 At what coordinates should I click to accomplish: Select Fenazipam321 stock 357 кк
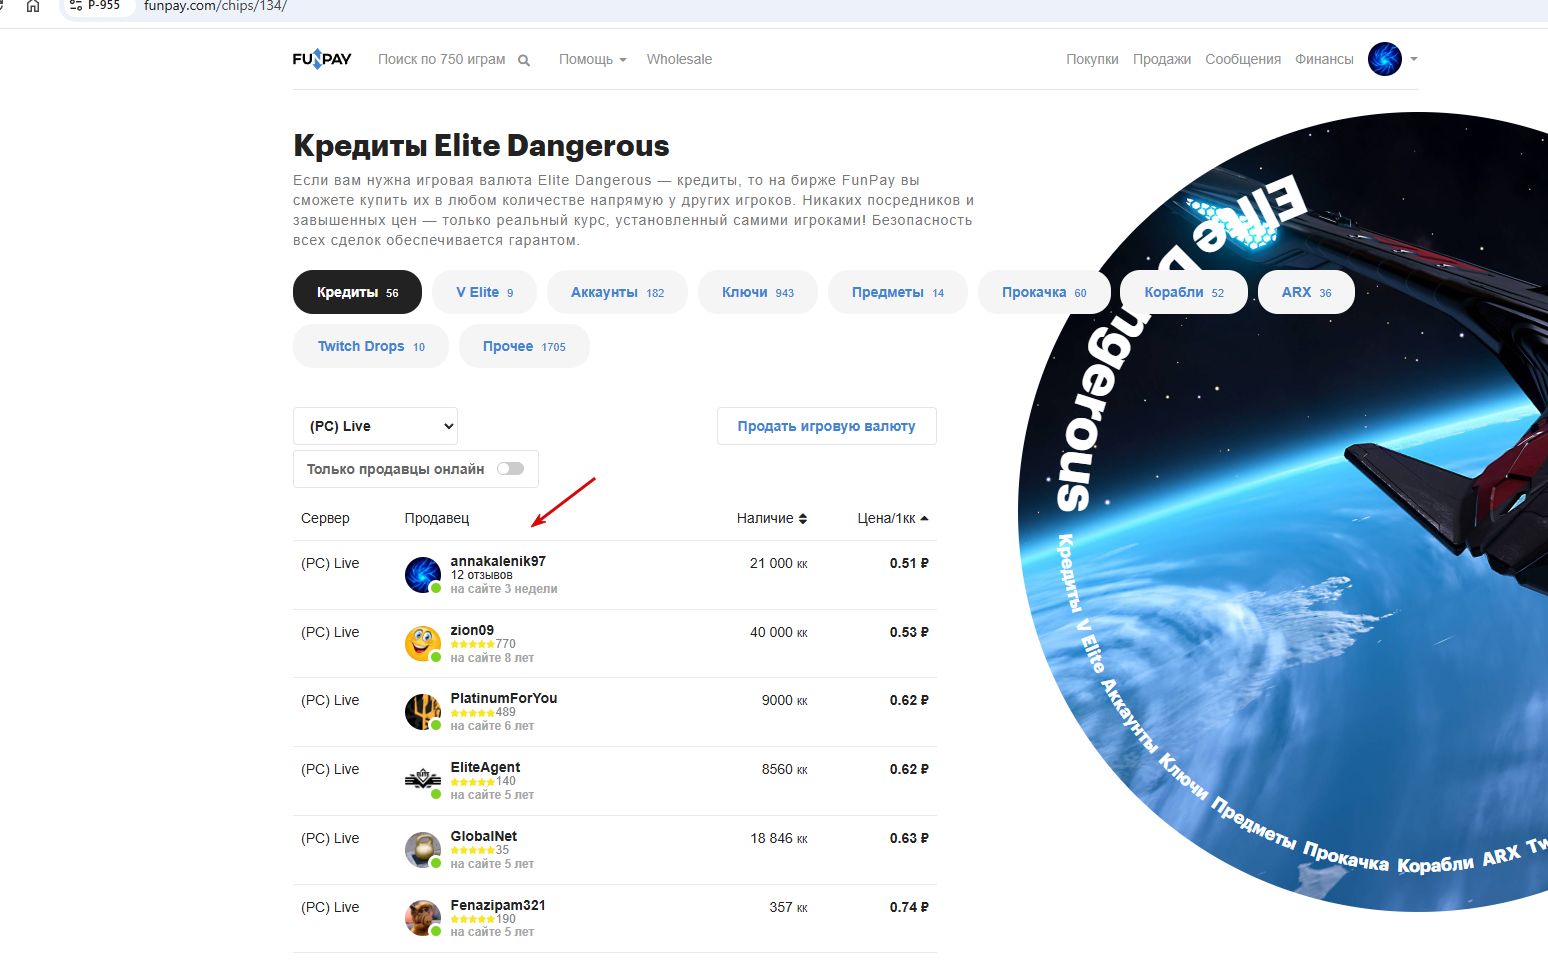click(x=788, y=907)
